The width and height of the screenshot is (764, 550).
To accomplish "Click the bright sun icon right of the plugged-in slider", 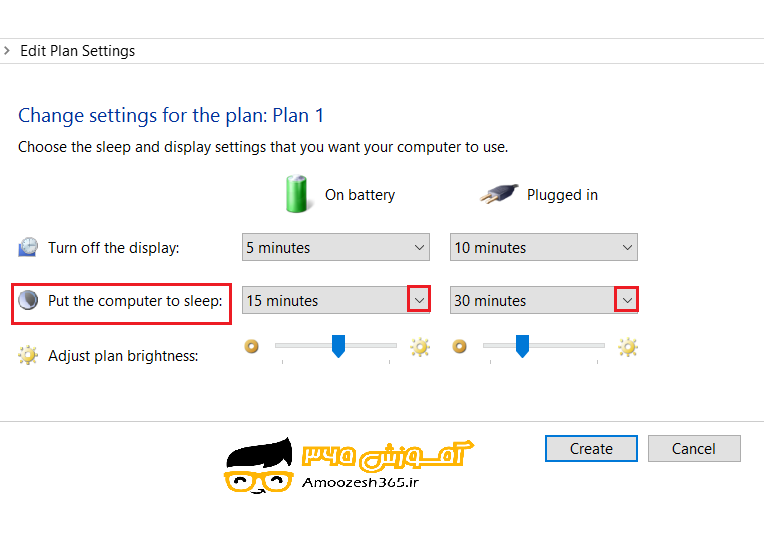I will pyautogui.click(x=628, y=347).
